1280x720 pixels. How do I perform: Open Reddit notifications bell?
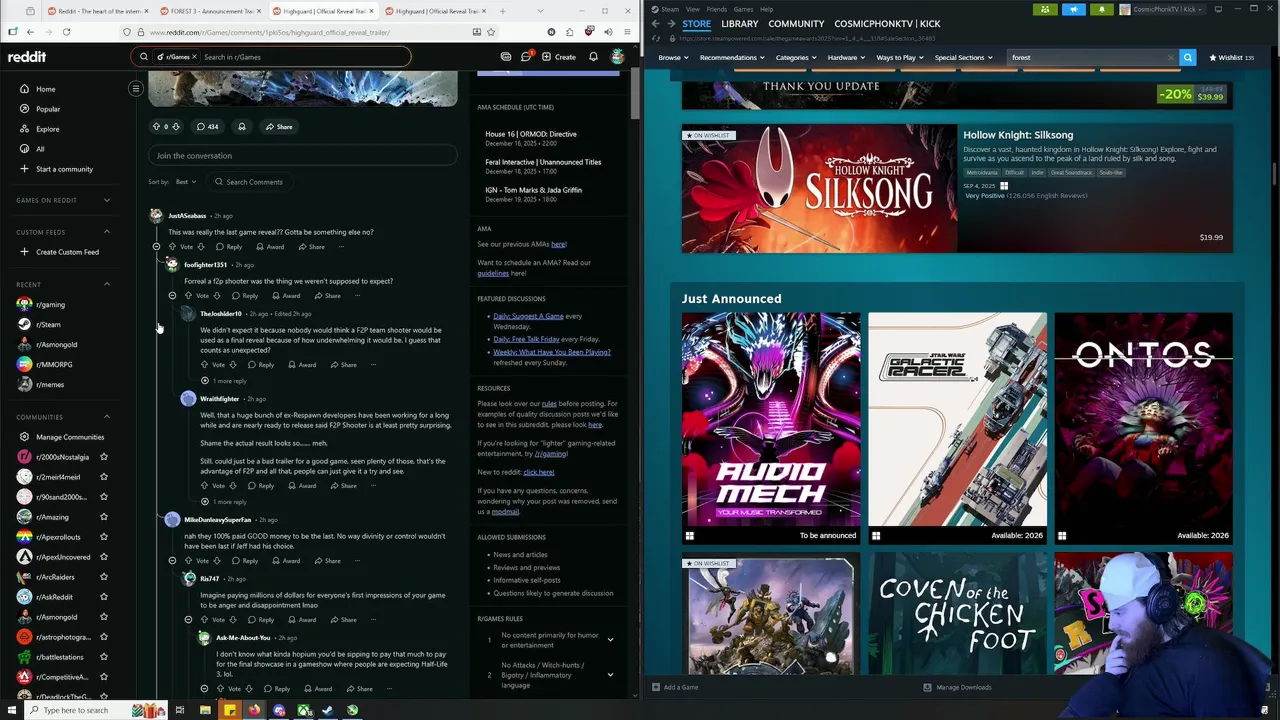click(x=593, y=57)
